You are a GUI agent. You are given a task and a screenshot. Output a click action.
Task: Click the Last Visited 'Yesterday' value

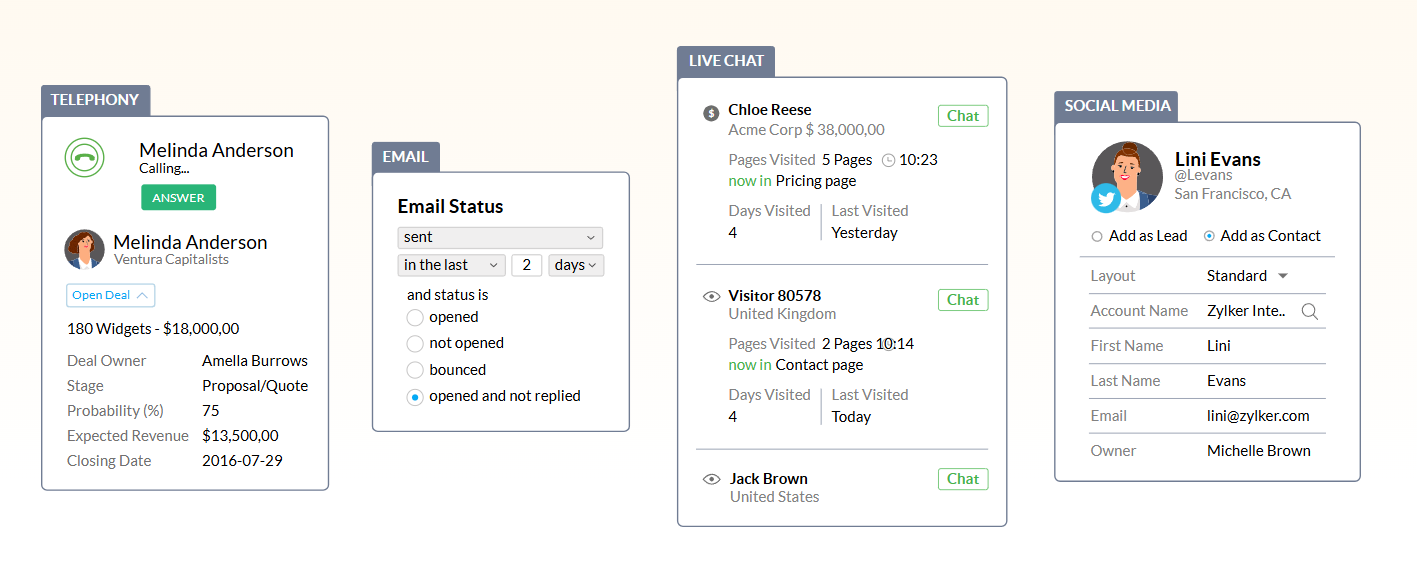[x=865, y=233]
